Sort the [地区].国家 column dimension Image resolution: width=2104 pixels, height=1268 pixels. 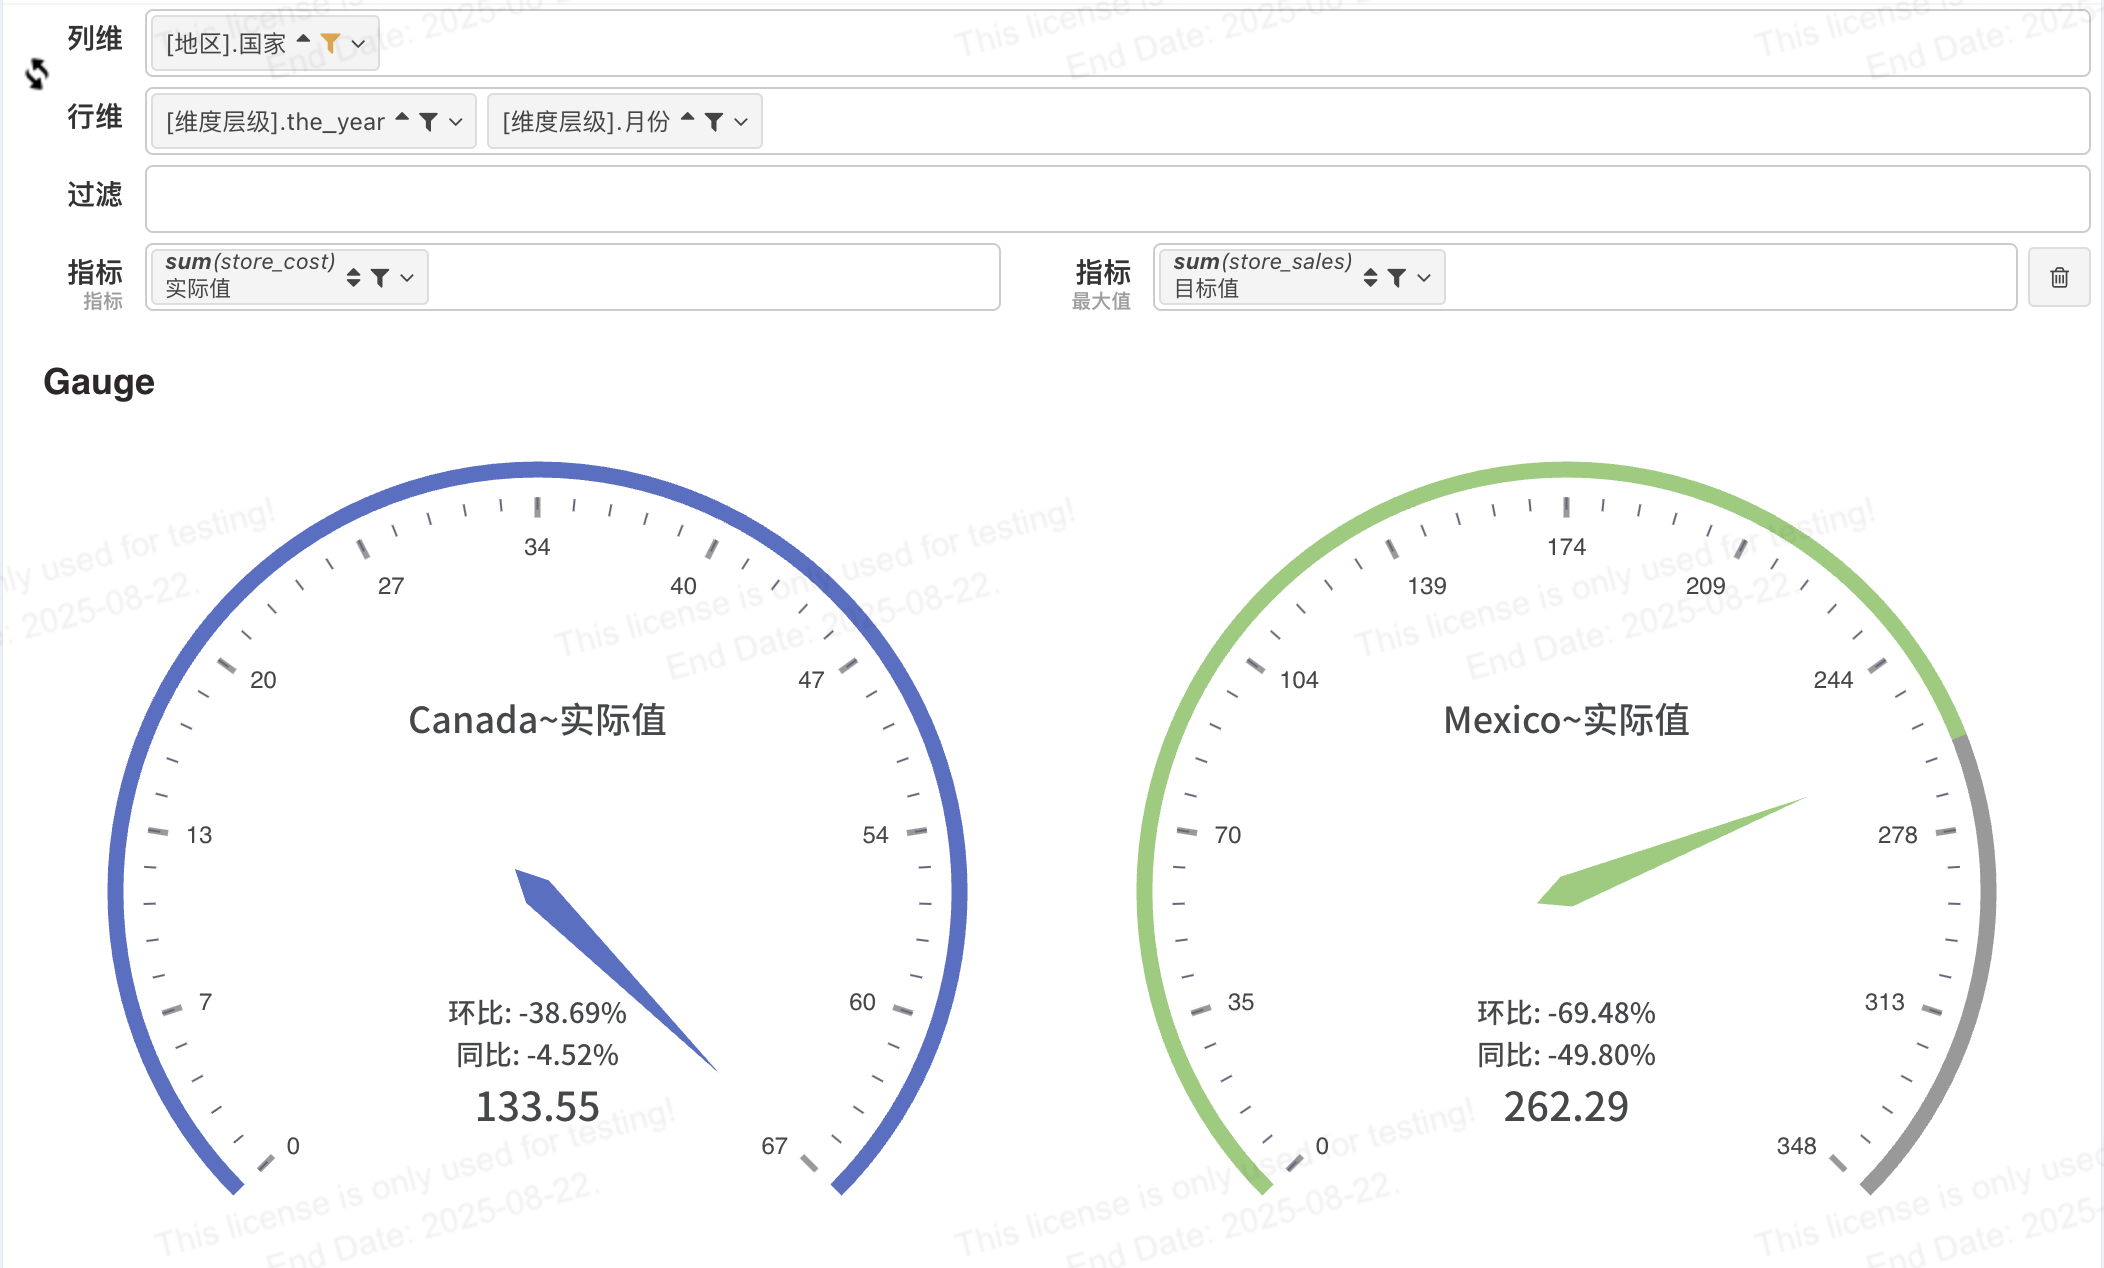click(x=304, y=40)
